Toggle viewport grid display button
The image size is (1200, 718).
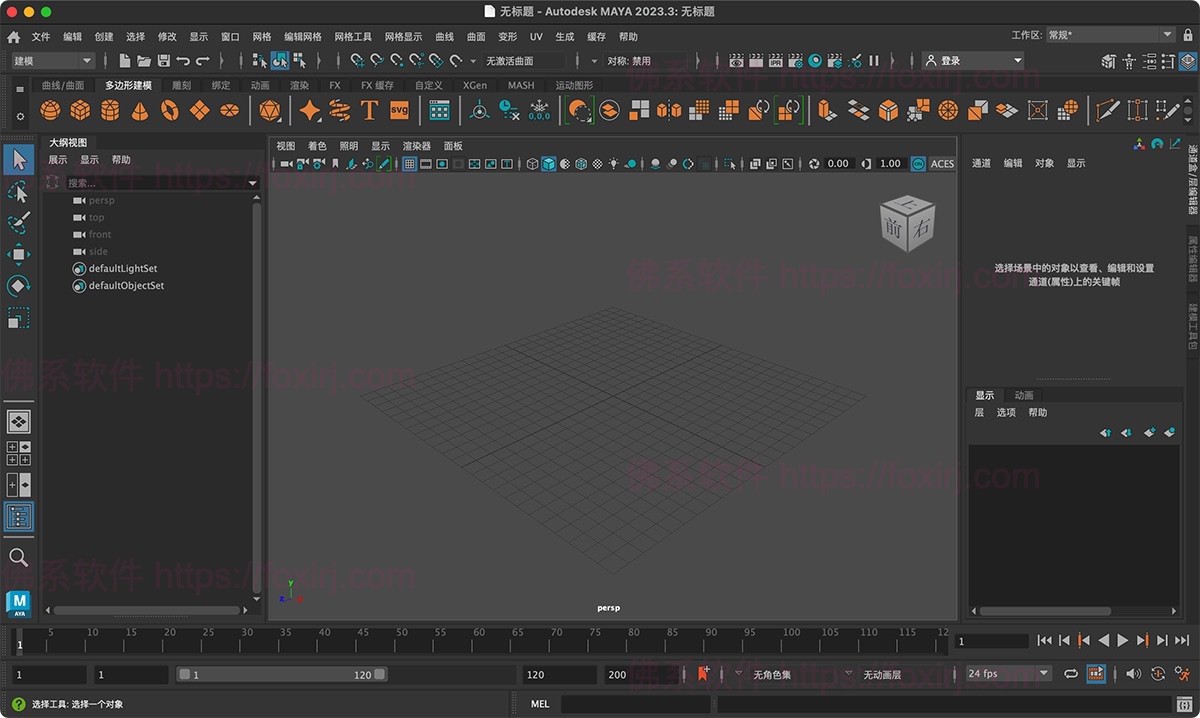tap(410, 164)
